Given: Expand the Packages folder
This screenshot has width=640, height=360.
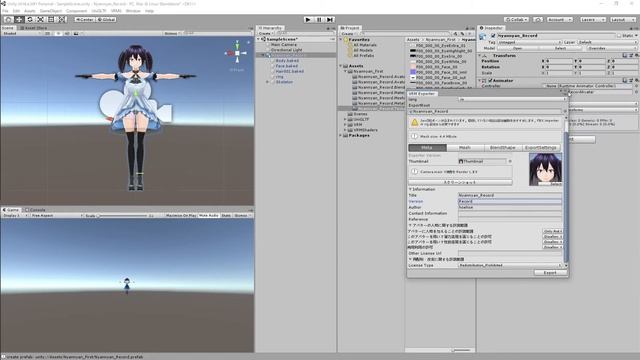Looking at the screenshot, I should [x=341, y=135].
